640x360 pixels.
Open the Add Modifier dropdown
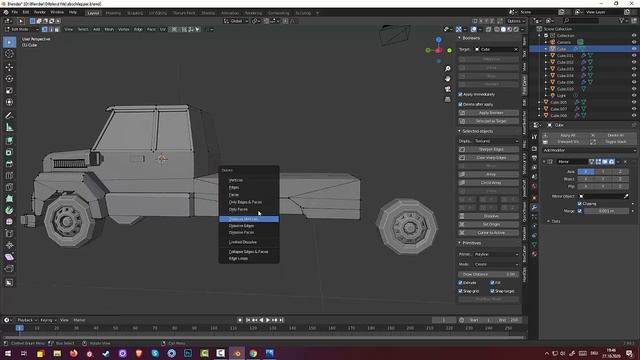tap(589, 150)
